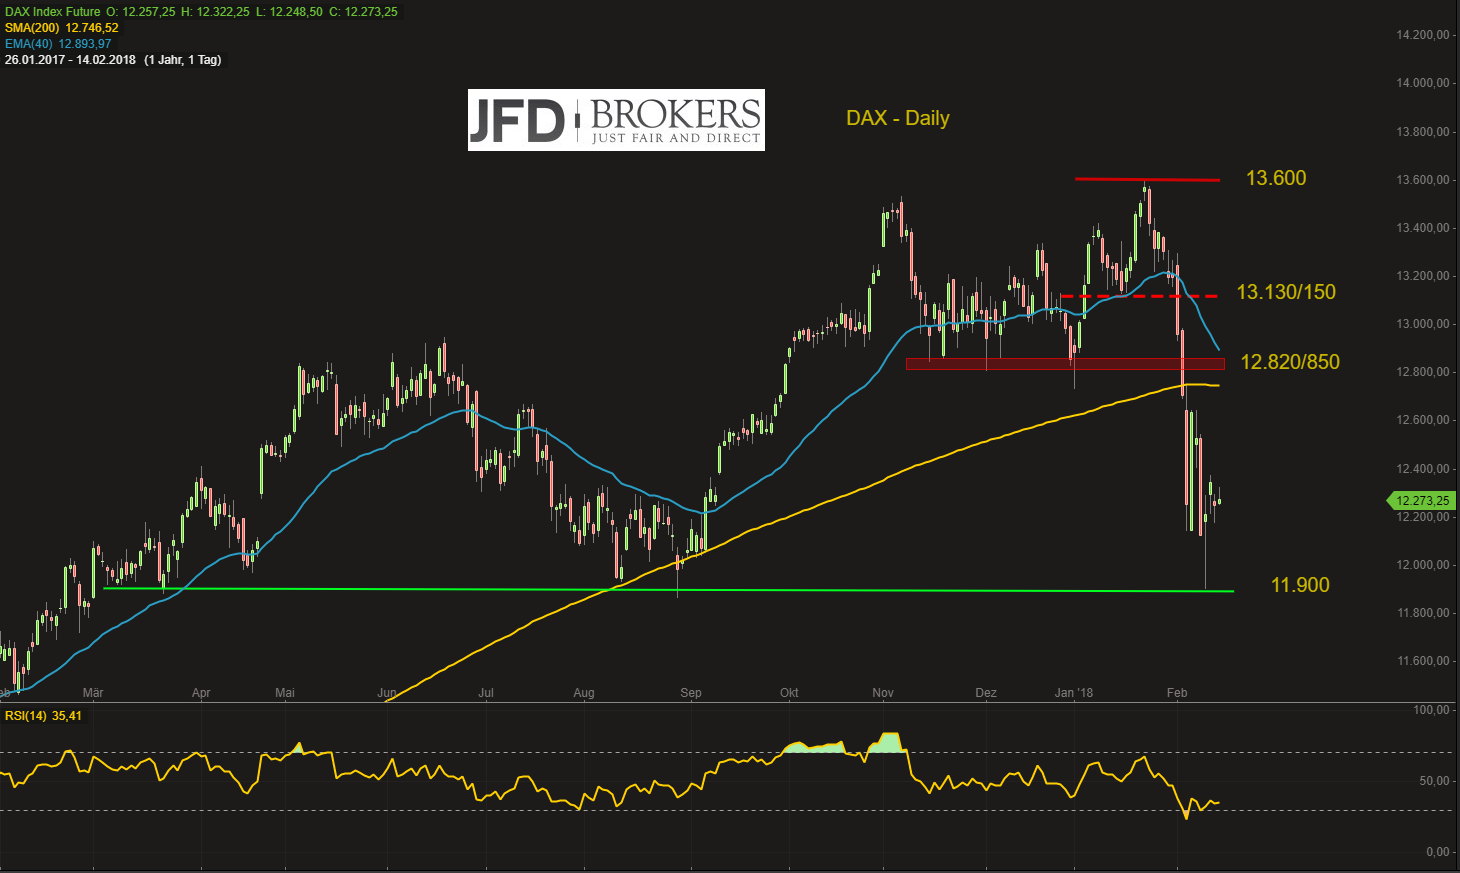Click the Mär month label on time axis
The image size is (1460, 873).
[x=93, y=693]
